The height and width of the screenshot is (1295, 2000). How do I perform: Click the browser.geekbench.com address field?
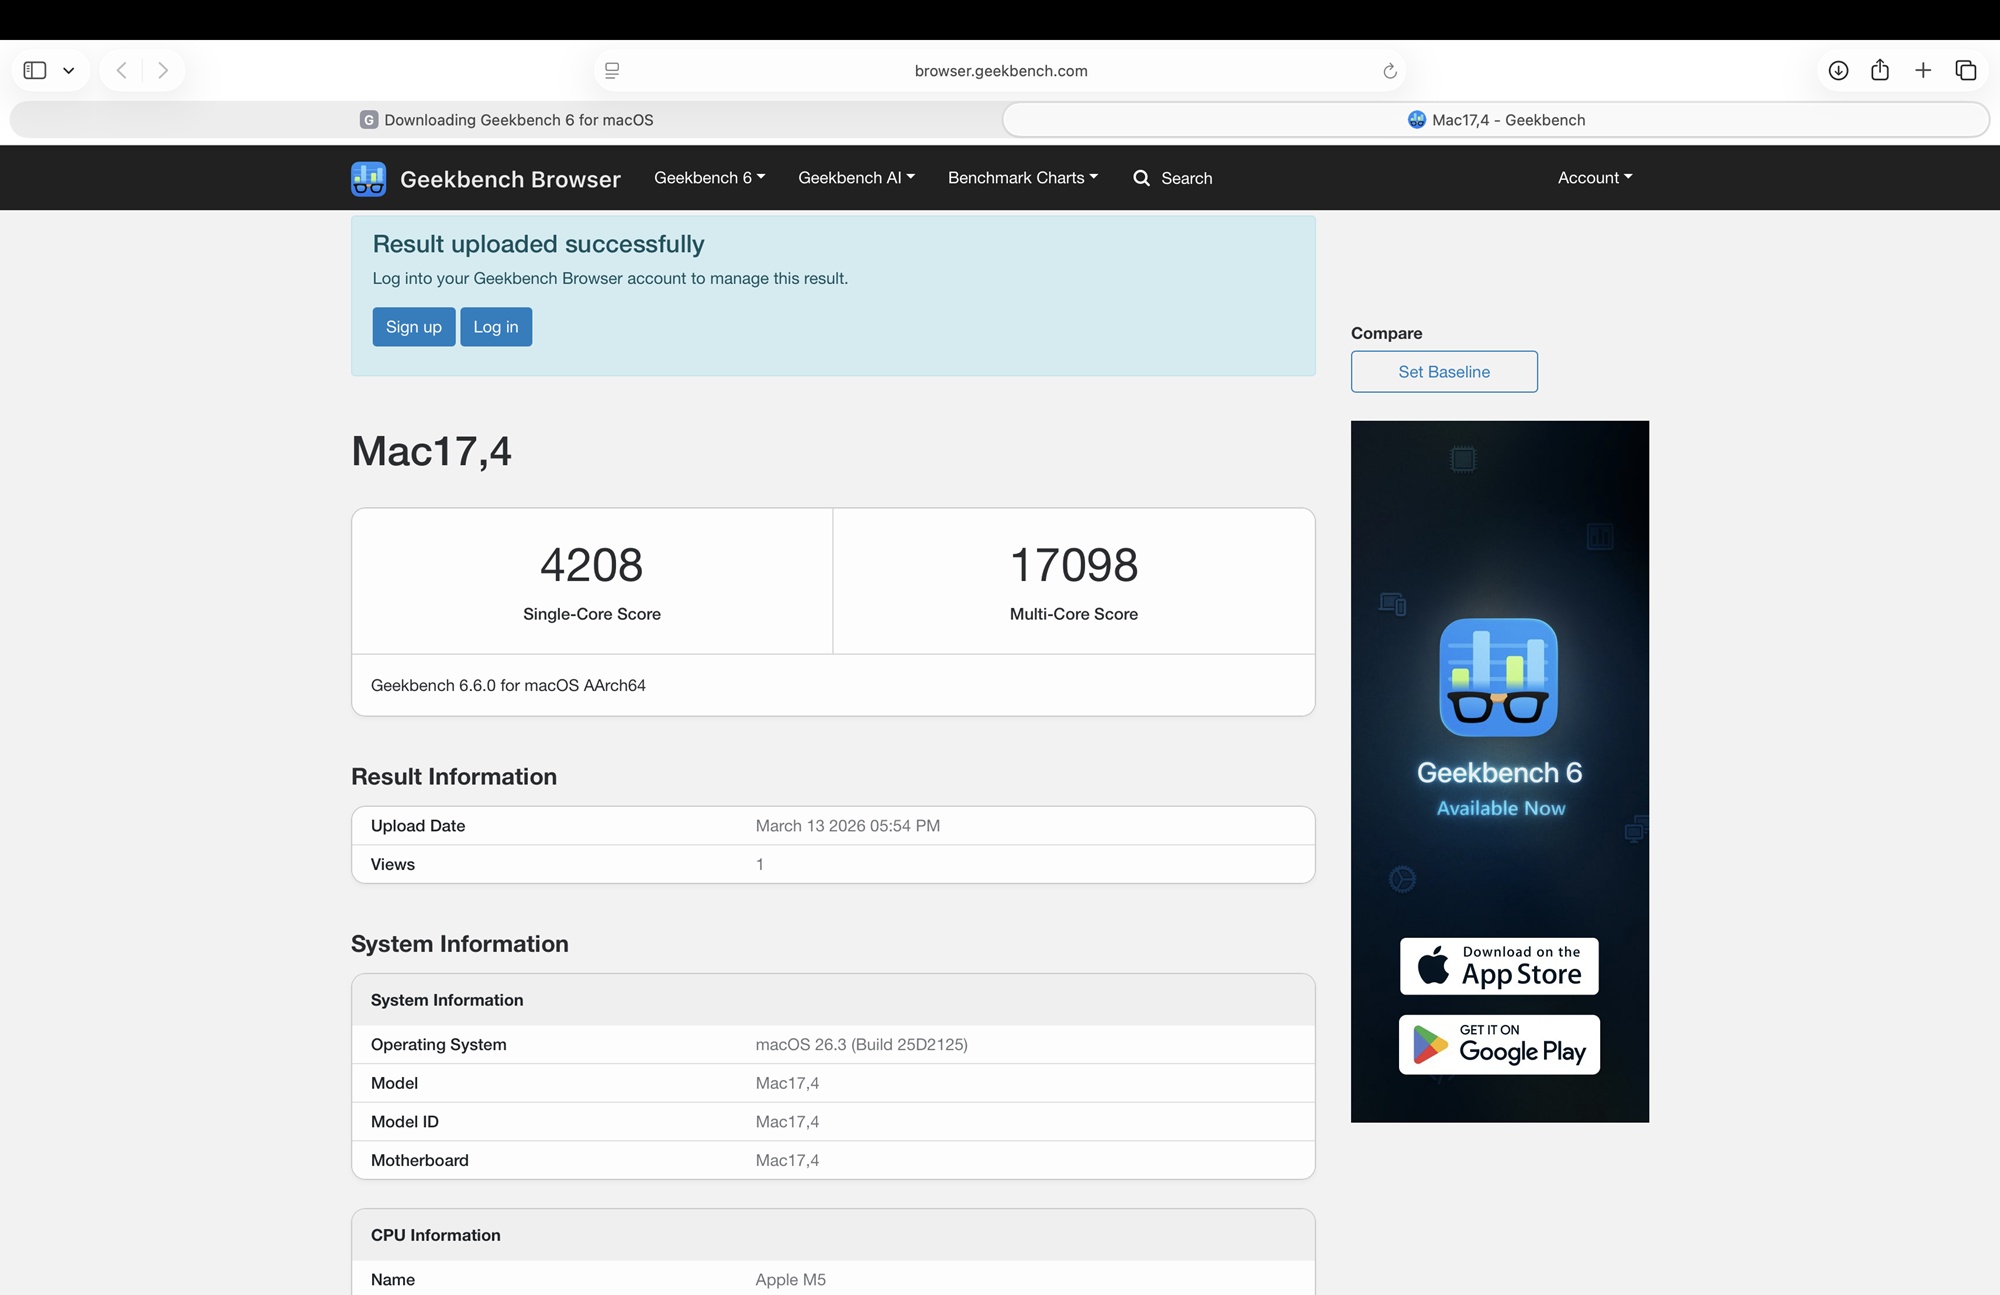pos(1000,71)
